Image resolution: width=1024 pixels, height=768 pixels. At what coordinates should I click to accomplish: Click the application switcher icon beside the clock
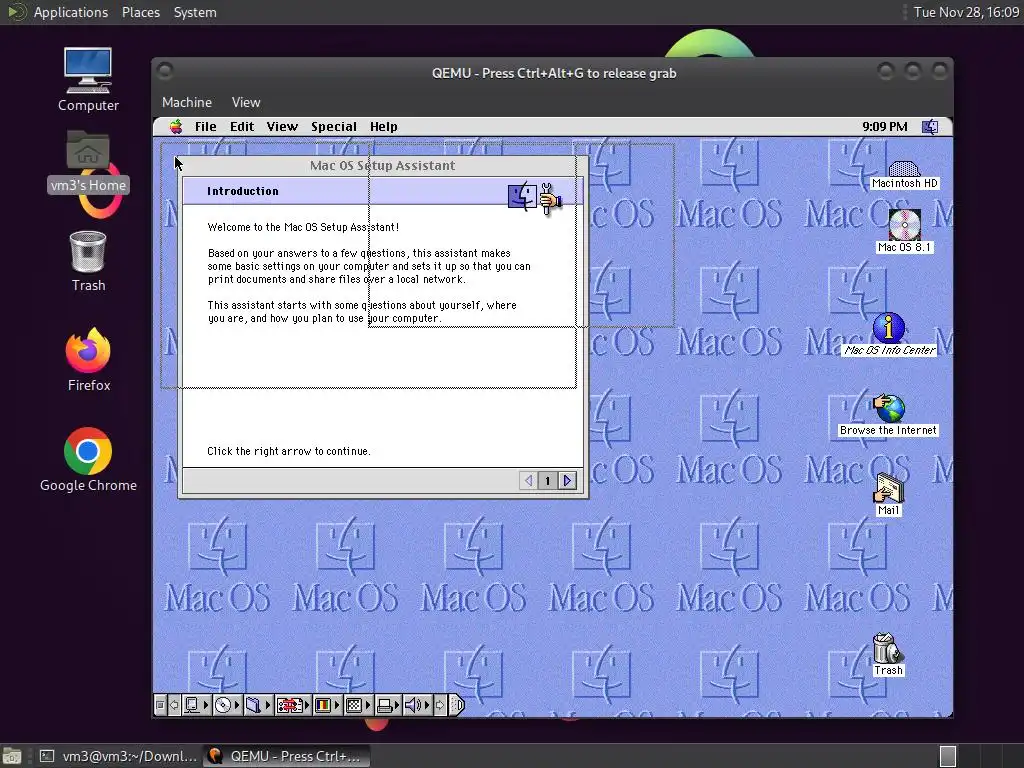coord(930,127)
